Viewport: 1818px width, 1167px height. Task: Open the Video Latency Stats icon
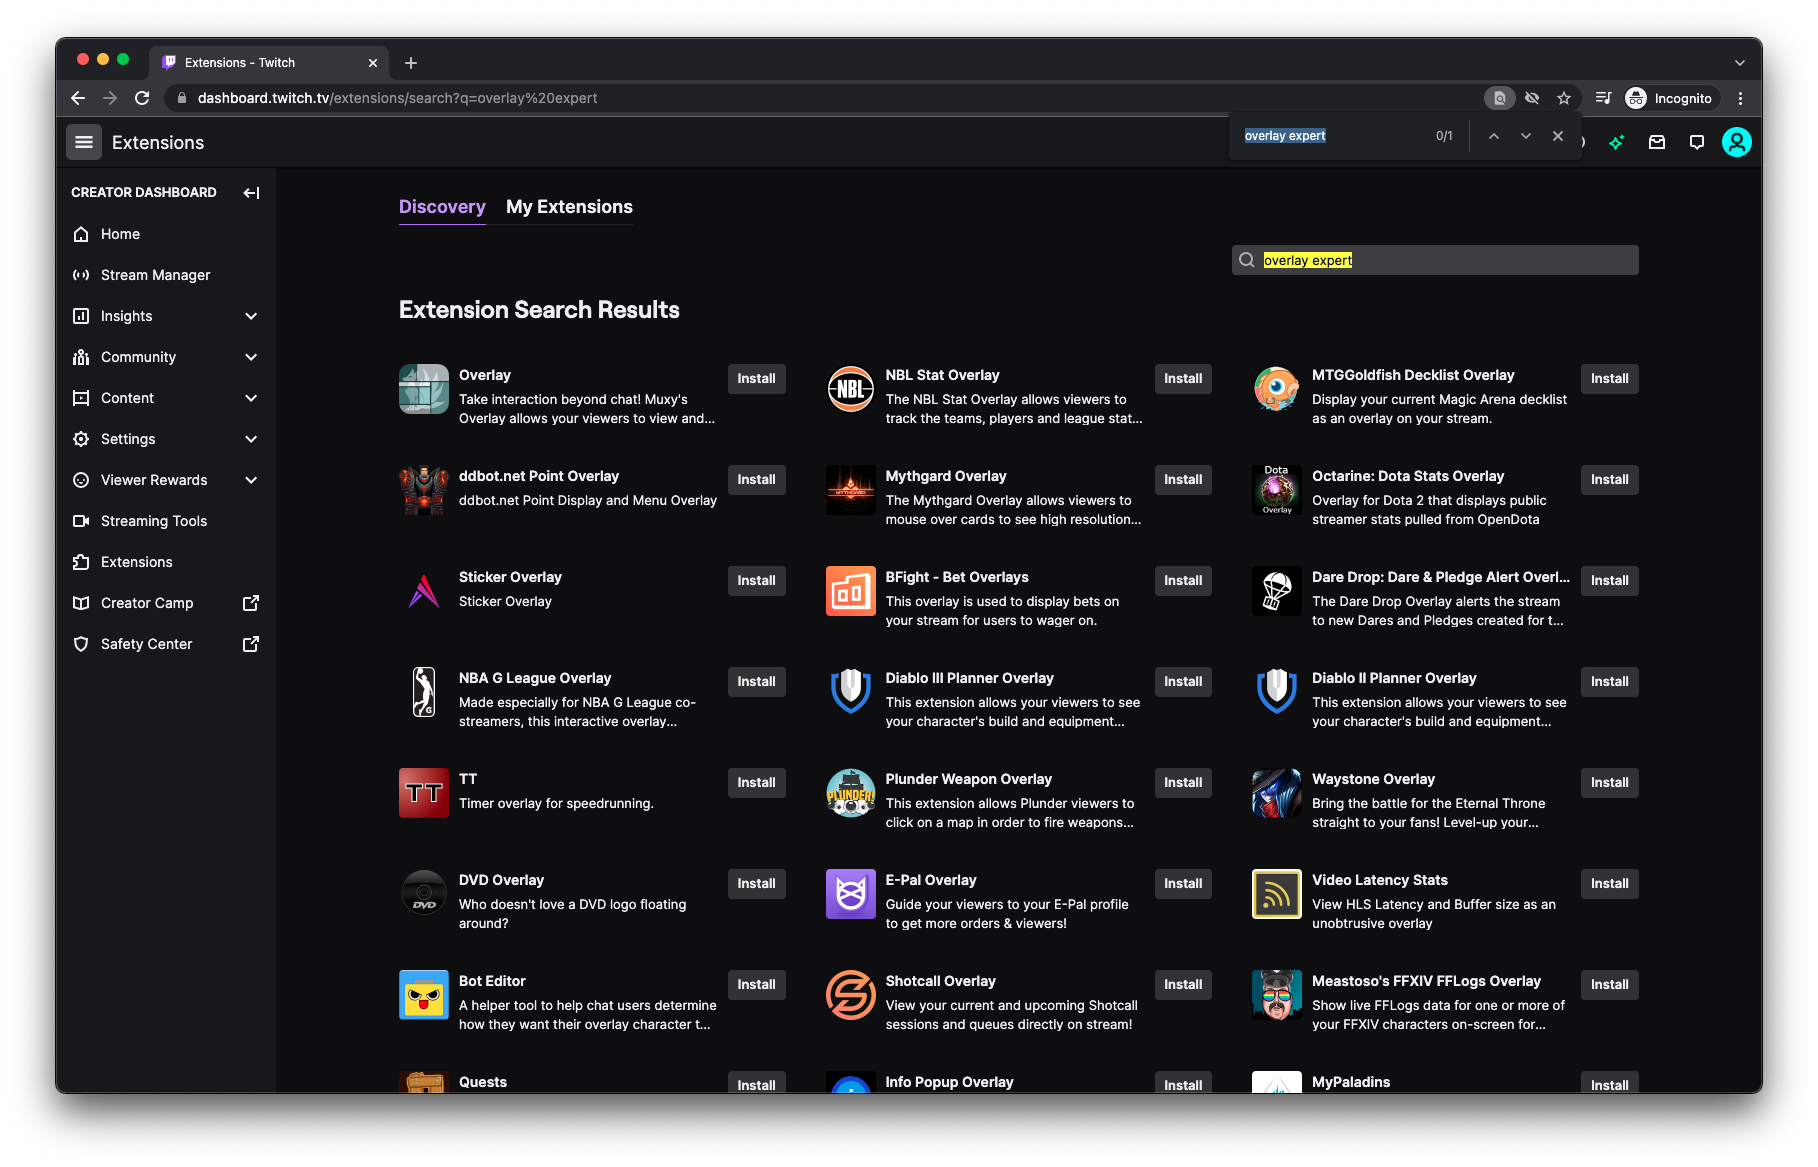pyautogui.click(x=1277, y=894)
